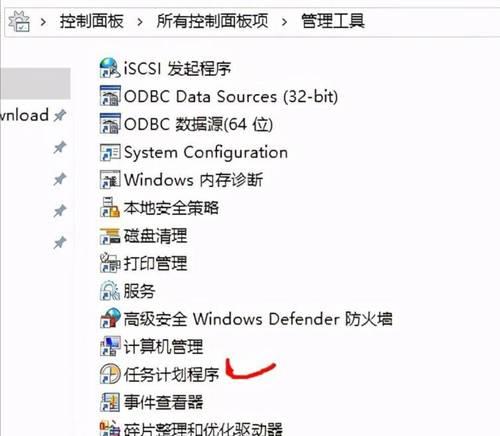Viewport: 500px width, 436px height.
Task: Expand the chevron after 所有控制面板项 breadcrumb
Action: 284,22
